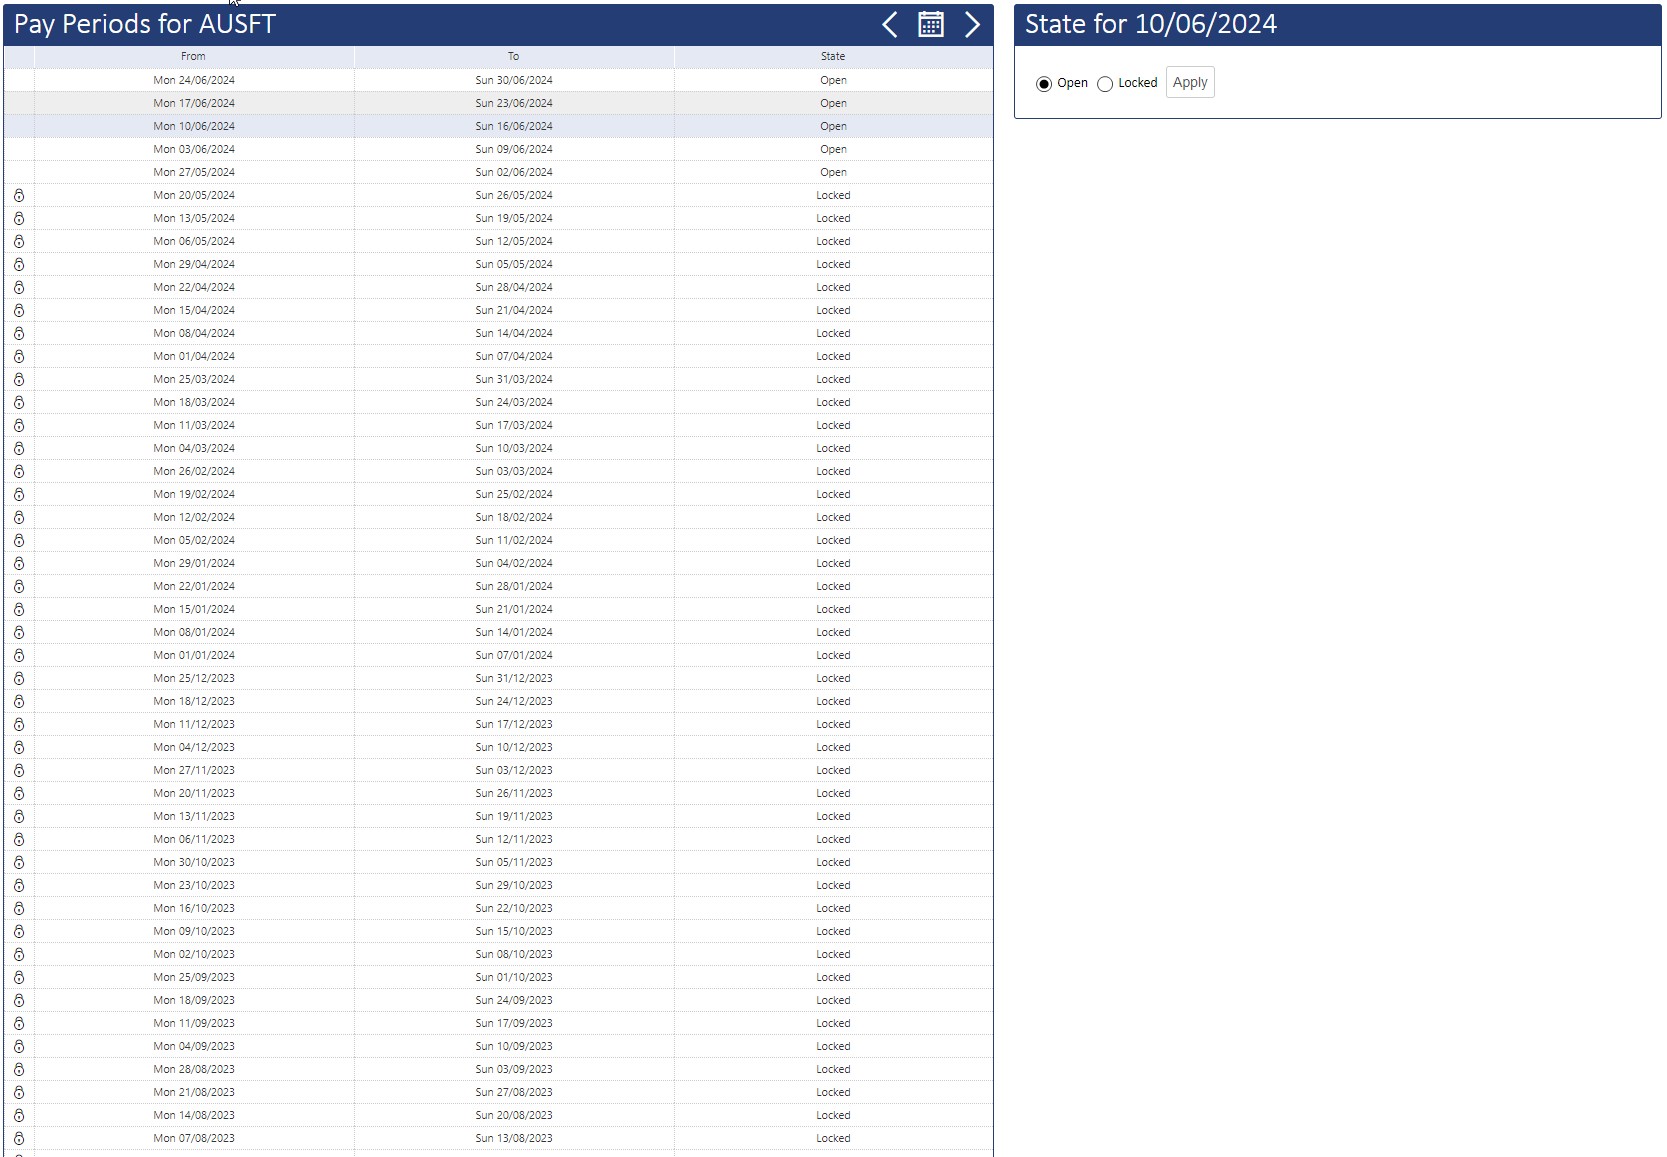Viewport: 1667px width, 1157px height.
Task: Click lock icon for Mon 18/03/2024 row
Action: pos(19,403)
